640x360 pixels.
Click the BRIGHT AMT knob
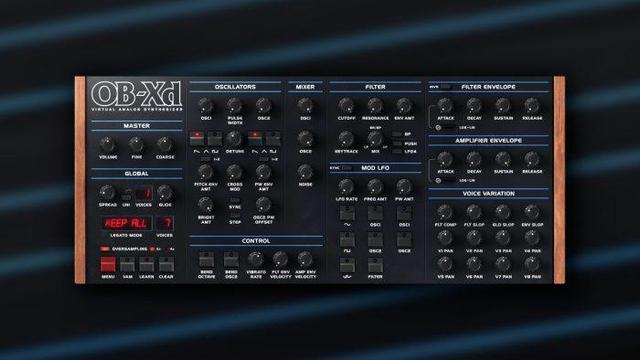[206, 205]
